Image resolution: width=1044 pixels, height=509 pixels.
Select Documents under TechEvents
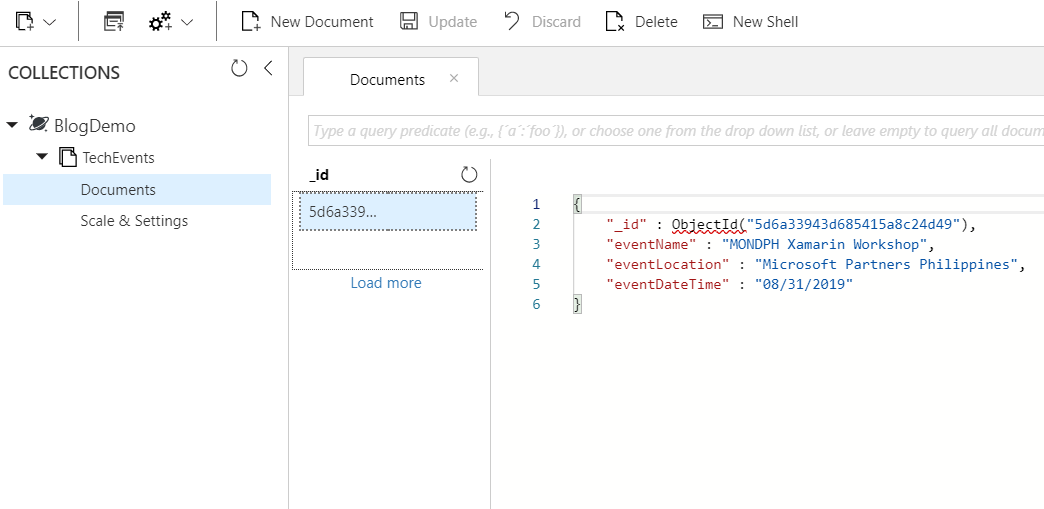coord(136,190)
